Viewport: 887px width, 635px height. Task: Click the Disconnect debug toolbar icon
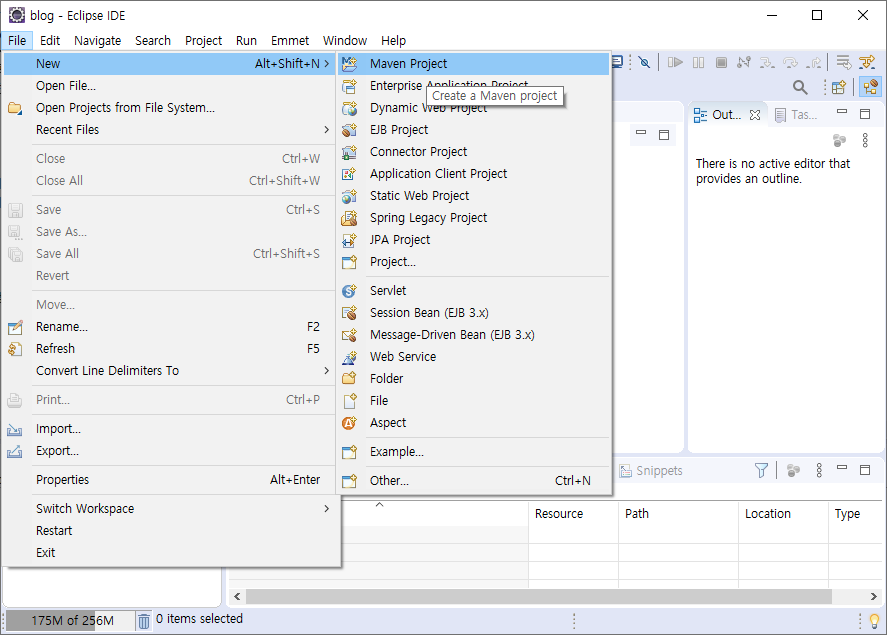click(744, 62)
